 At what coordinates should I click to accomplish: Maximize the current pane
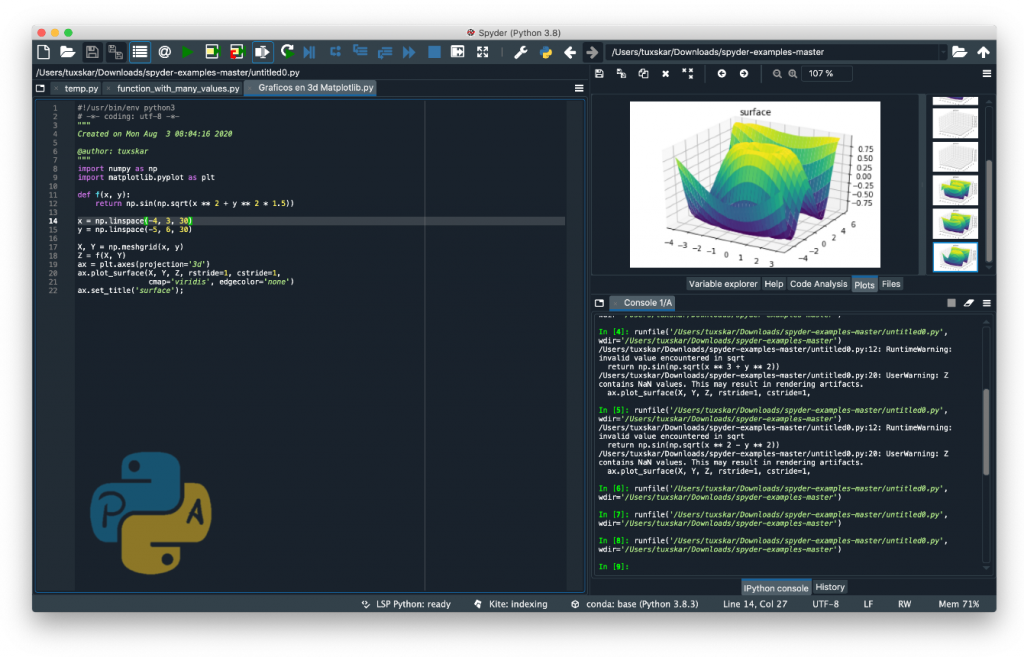(458, 52)
